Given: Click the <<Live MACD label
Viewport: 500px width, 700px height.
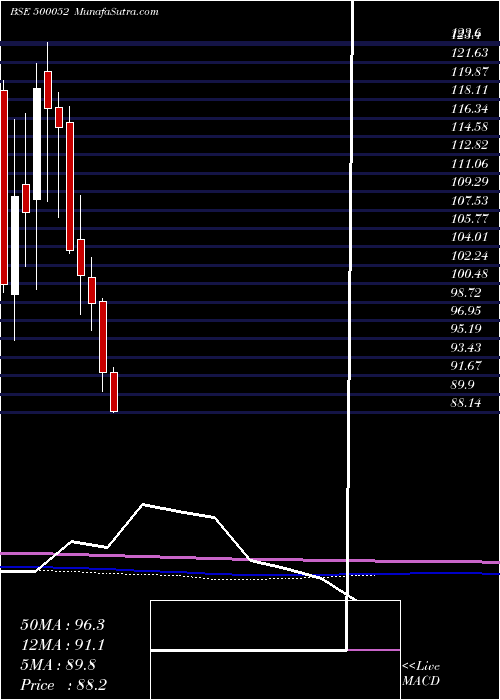Looking at the screenshot, I should (x=421, y=674).
